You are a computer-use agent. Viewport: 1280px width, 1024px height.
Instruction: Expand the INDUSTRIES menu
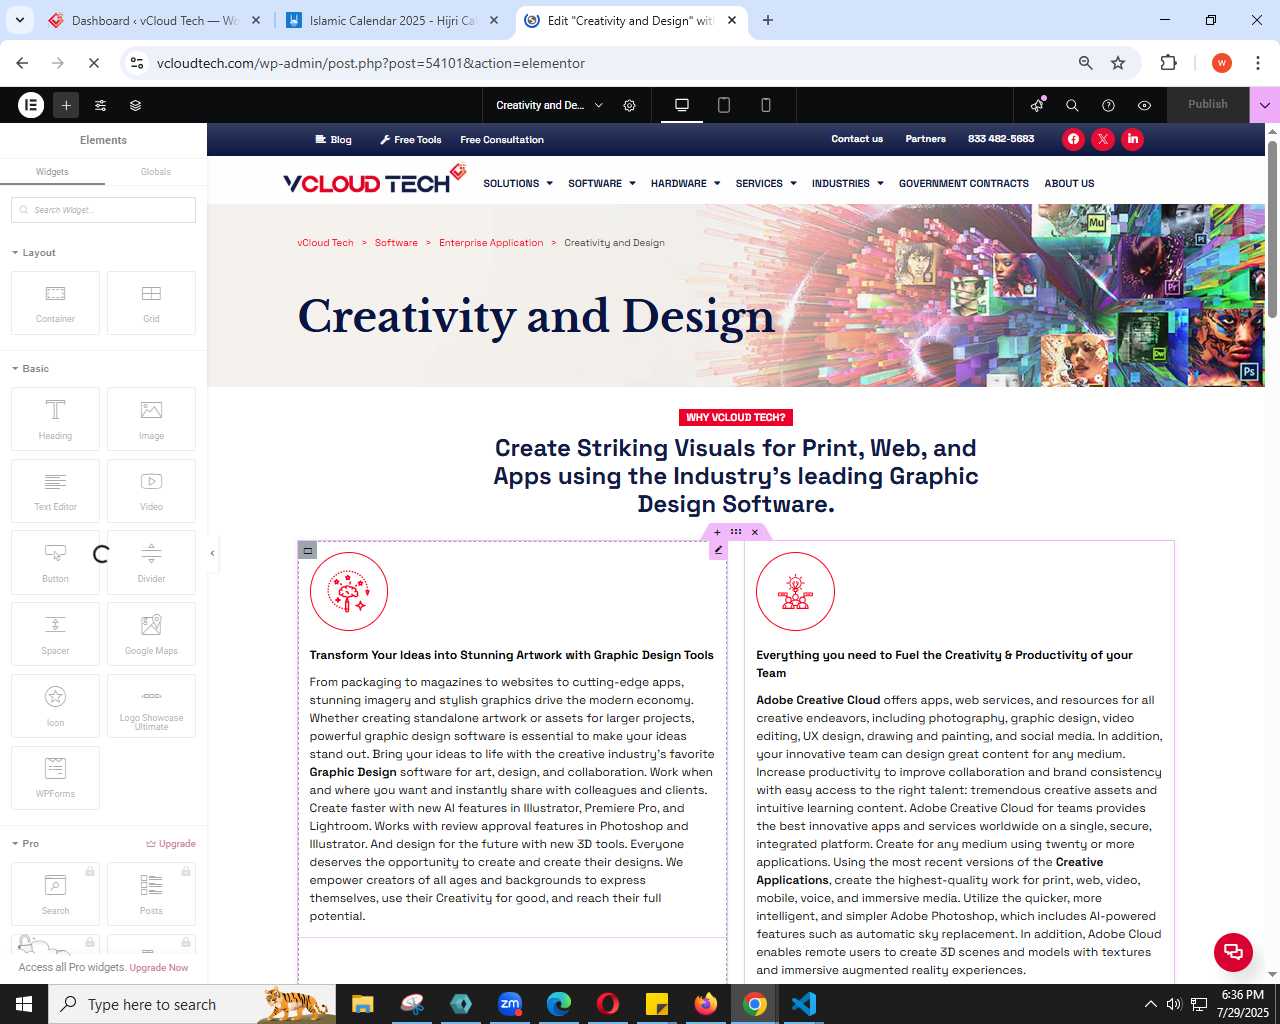click(x=848, y=184)
